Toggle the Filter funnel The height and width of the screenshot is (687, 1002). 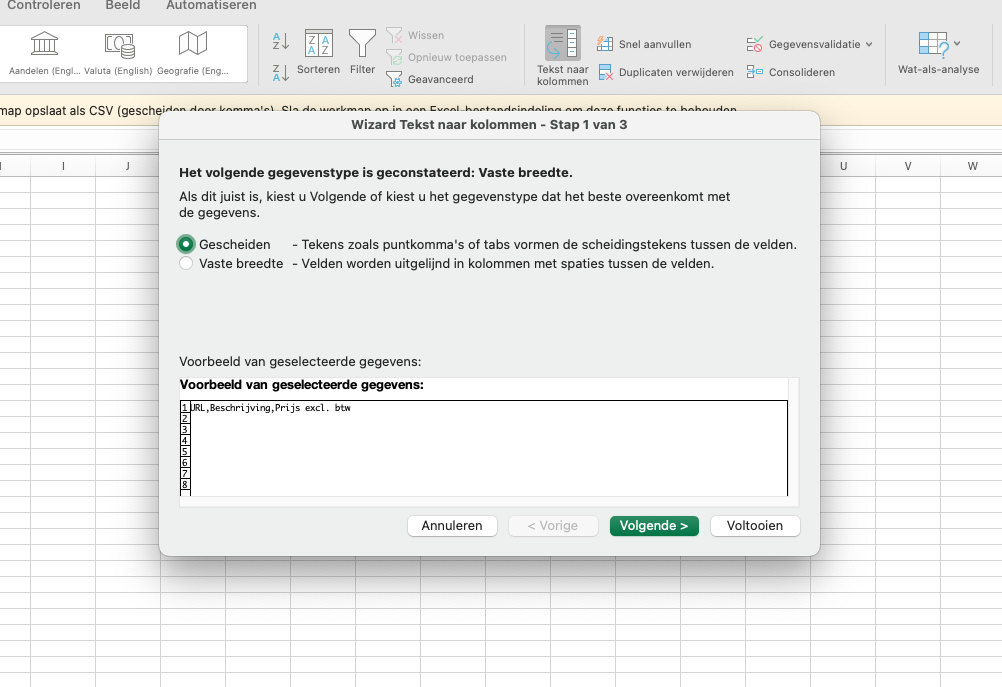pyautogui.click(x=362, y=52)
